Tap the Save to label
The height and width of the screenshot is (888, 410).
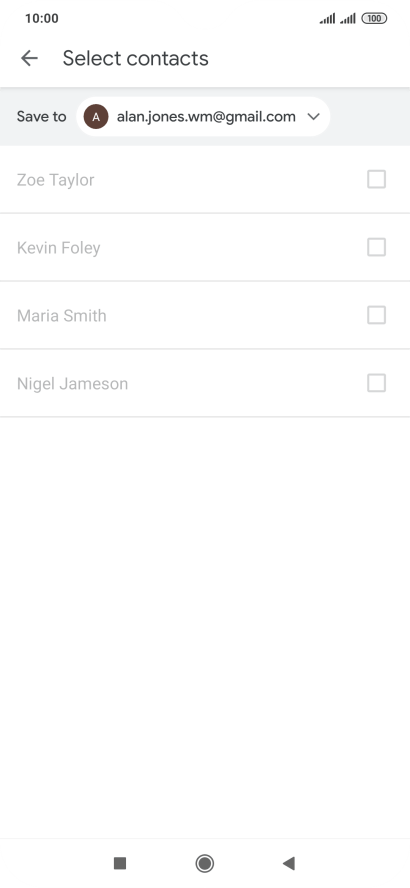tap(41, 117)
